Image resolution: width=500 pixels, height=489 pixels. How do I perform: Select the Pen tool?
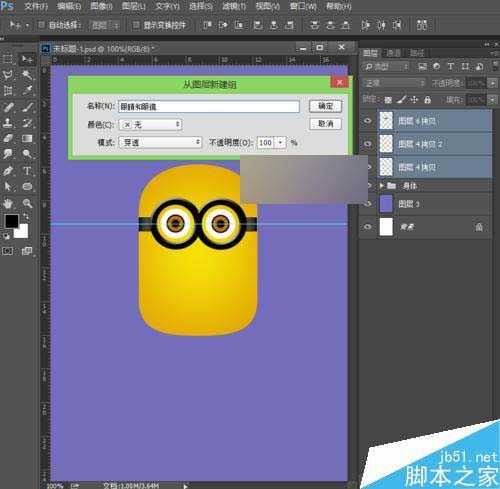(x=8, y=171)
